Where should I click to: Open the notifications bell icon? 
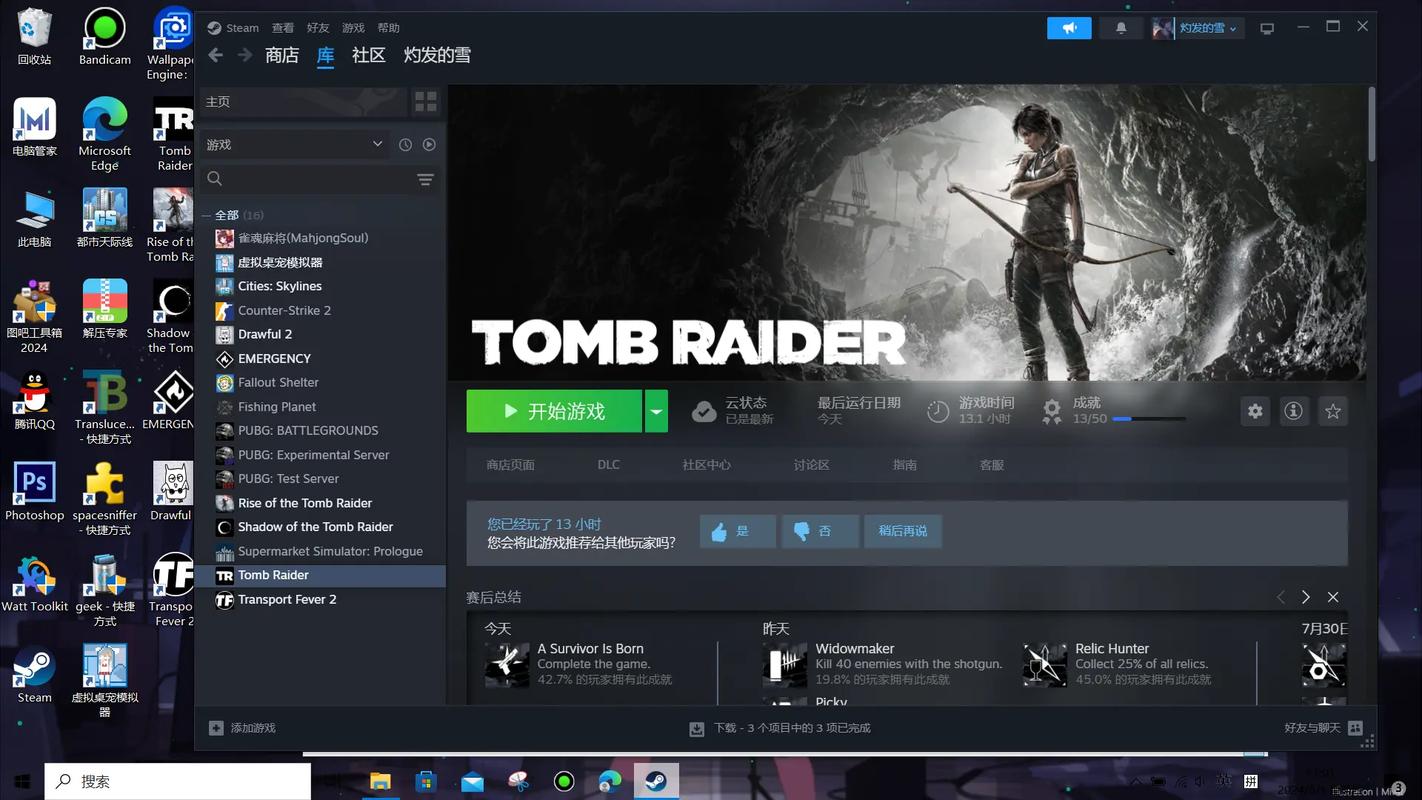click(x=1121, y=28)
